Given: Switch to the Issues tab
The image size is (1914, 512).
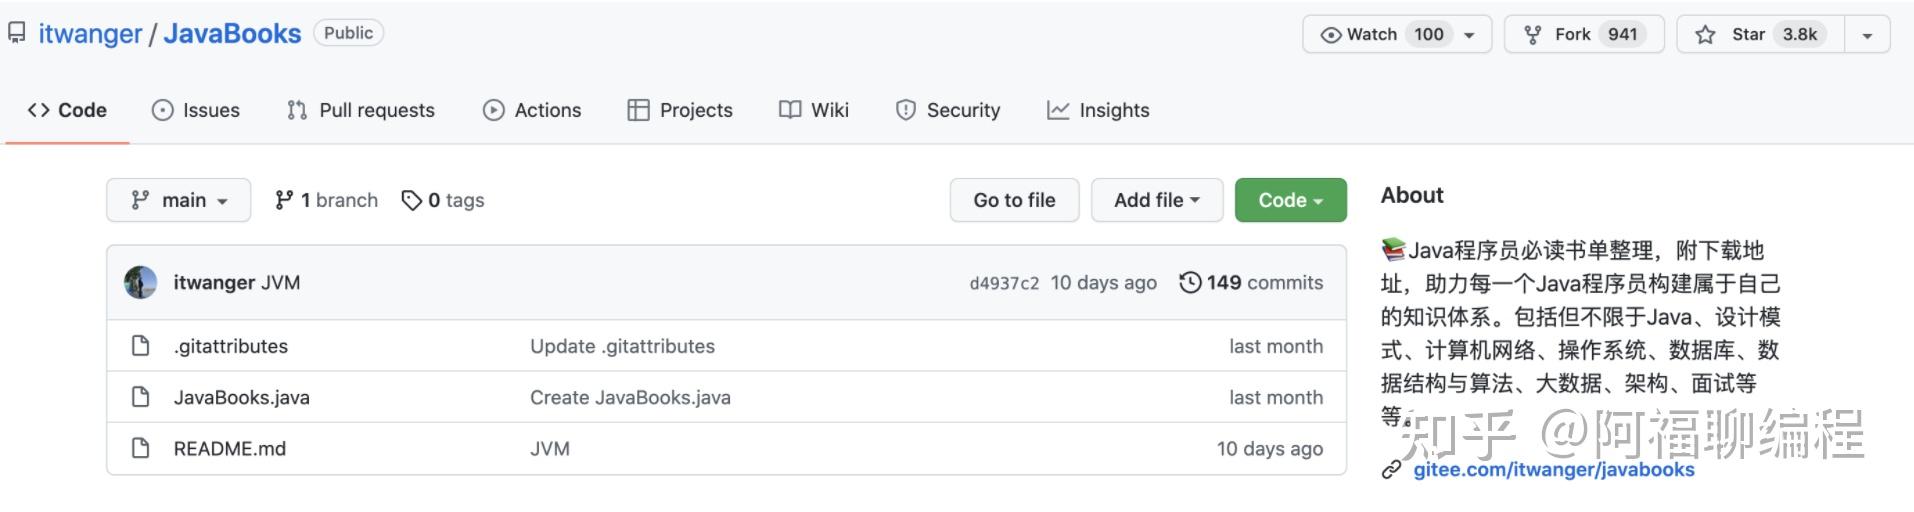Looking at the screenshot, I should pos(196,110).
